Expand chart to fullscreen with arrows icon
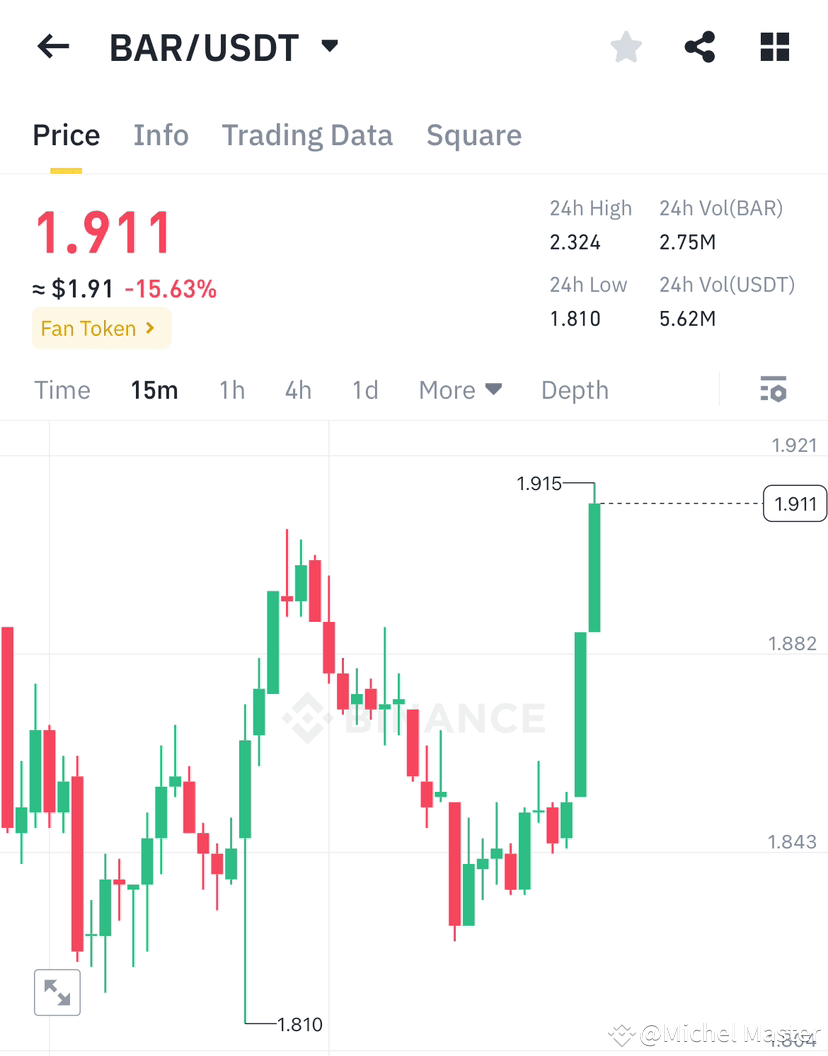Image resolution: width=828 pixels, height=1056 pixels. tap(57, 993)
